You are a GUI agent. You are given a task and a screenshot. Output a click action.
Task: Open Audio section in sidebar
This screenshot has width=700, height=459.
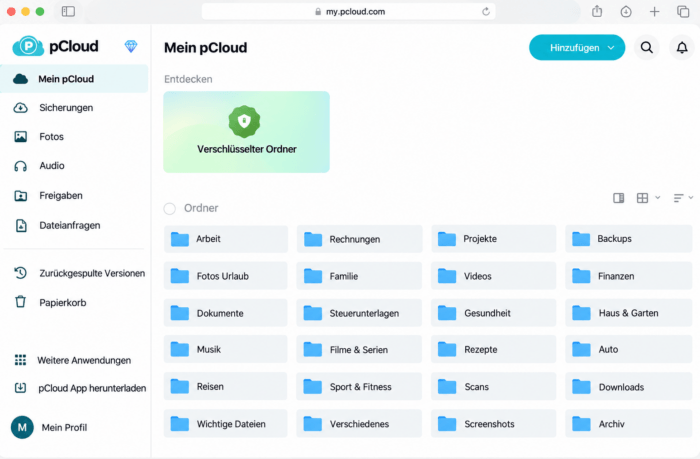tap(52, 166)
